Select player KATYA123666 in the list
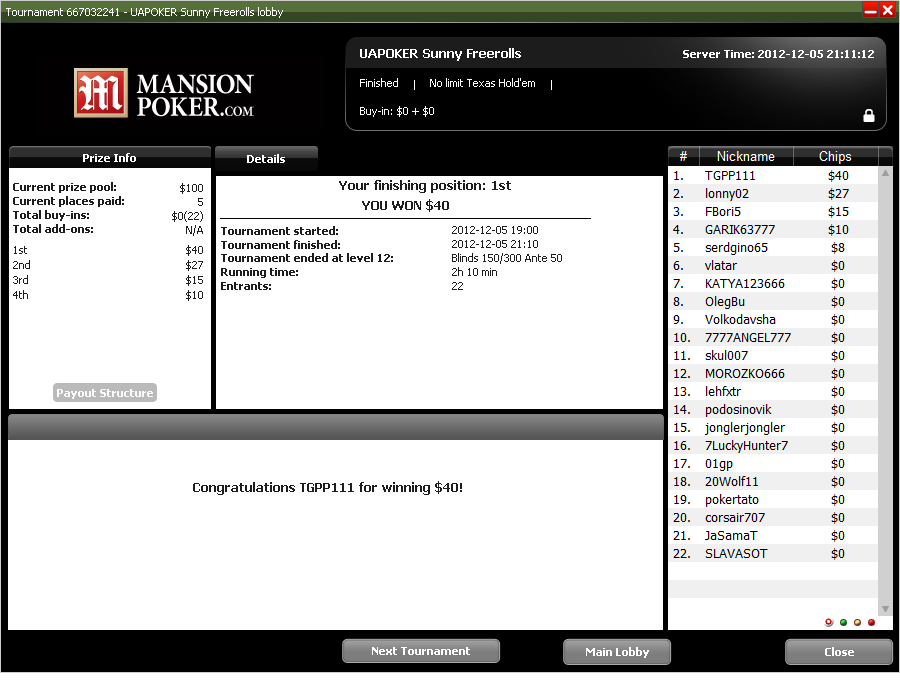Viewport: 900px width, 687px height. pyautogui.click(x=773, y=284)
